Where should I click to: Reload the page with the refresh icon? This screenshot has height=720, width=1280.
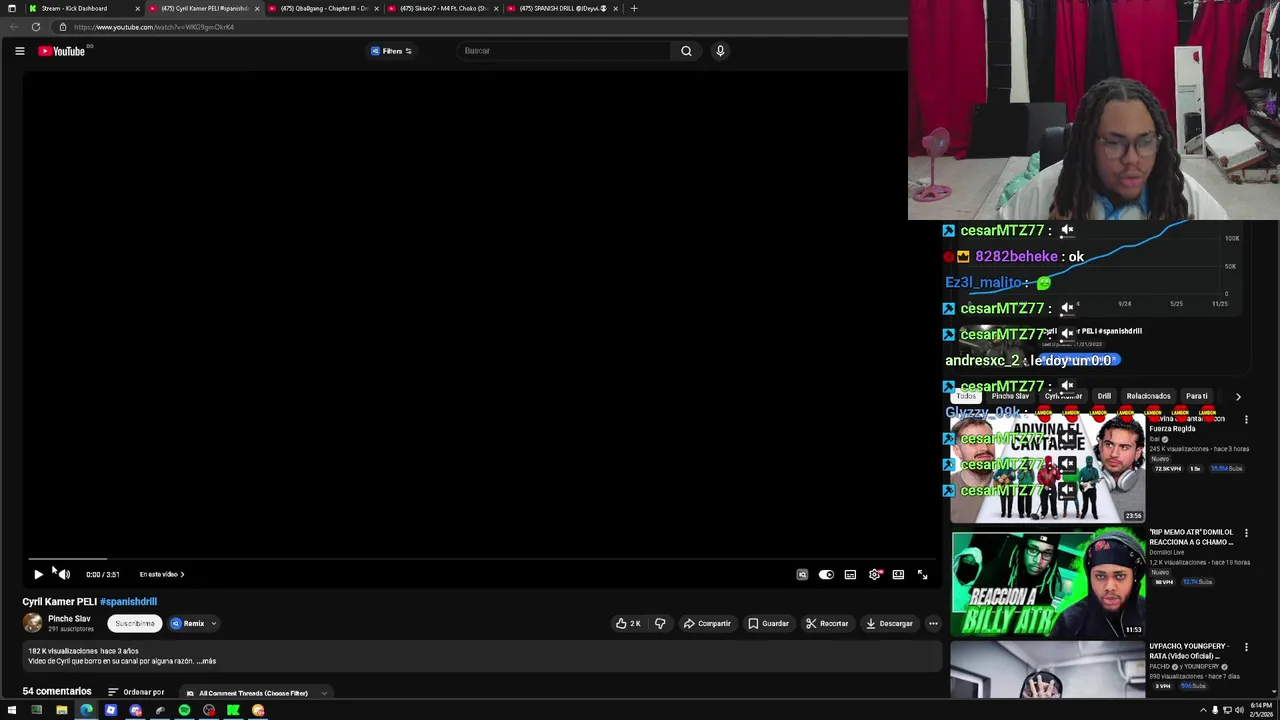click(x=35, y=27)
